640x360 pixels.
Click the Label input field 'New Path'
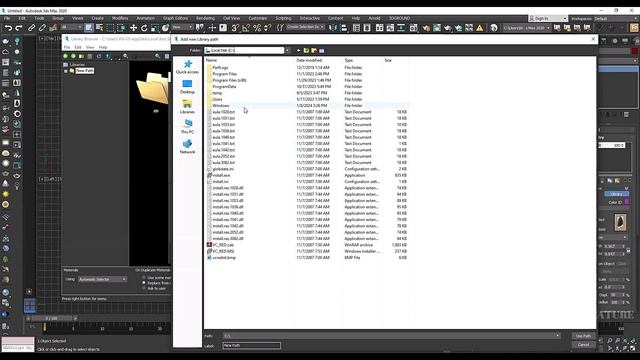coord(251,345)
